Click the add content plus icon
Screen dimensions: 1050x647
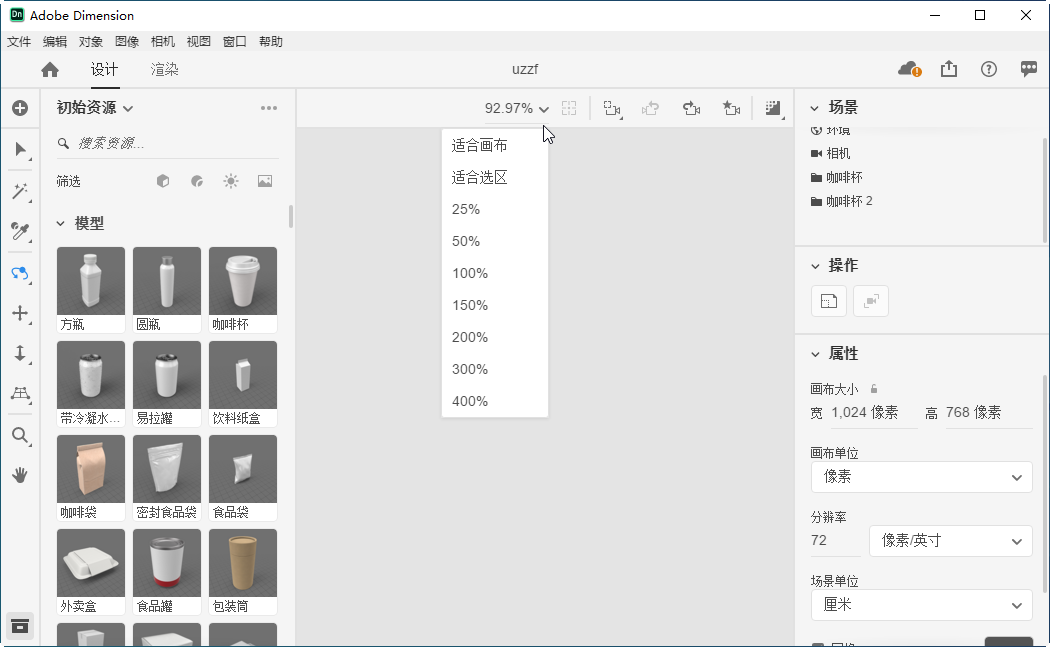coord(20,108)
